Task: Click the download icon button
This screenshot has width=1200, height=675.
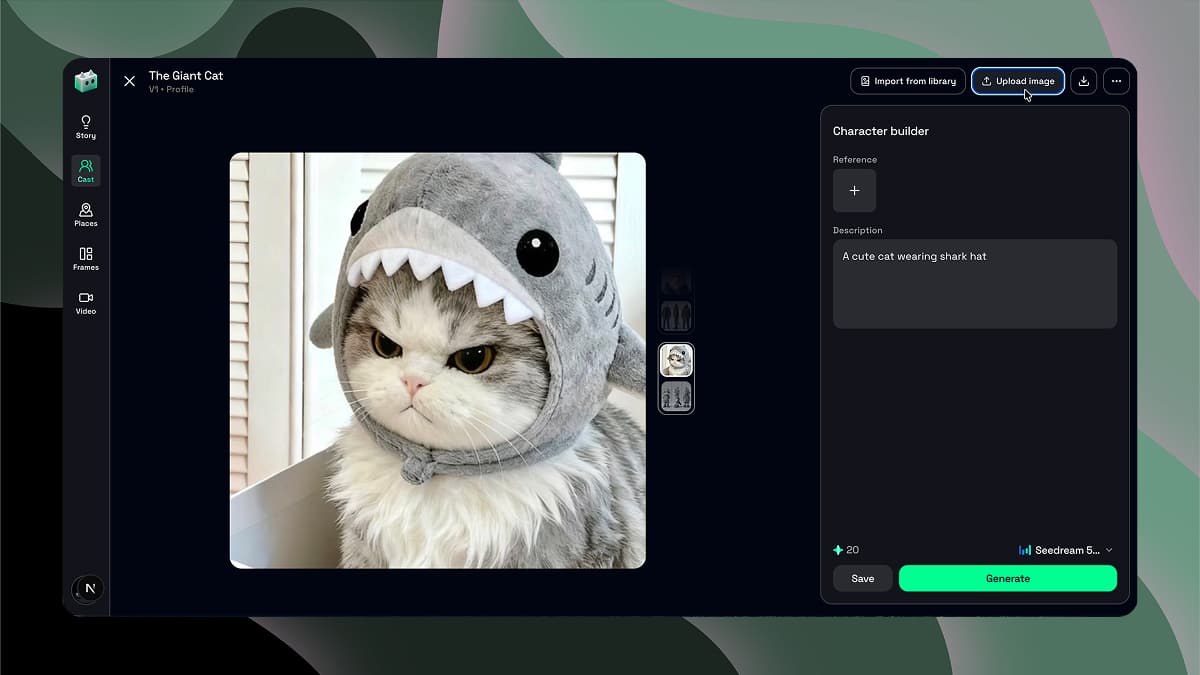Action: pyautogui.click(x=1083, y=81)
